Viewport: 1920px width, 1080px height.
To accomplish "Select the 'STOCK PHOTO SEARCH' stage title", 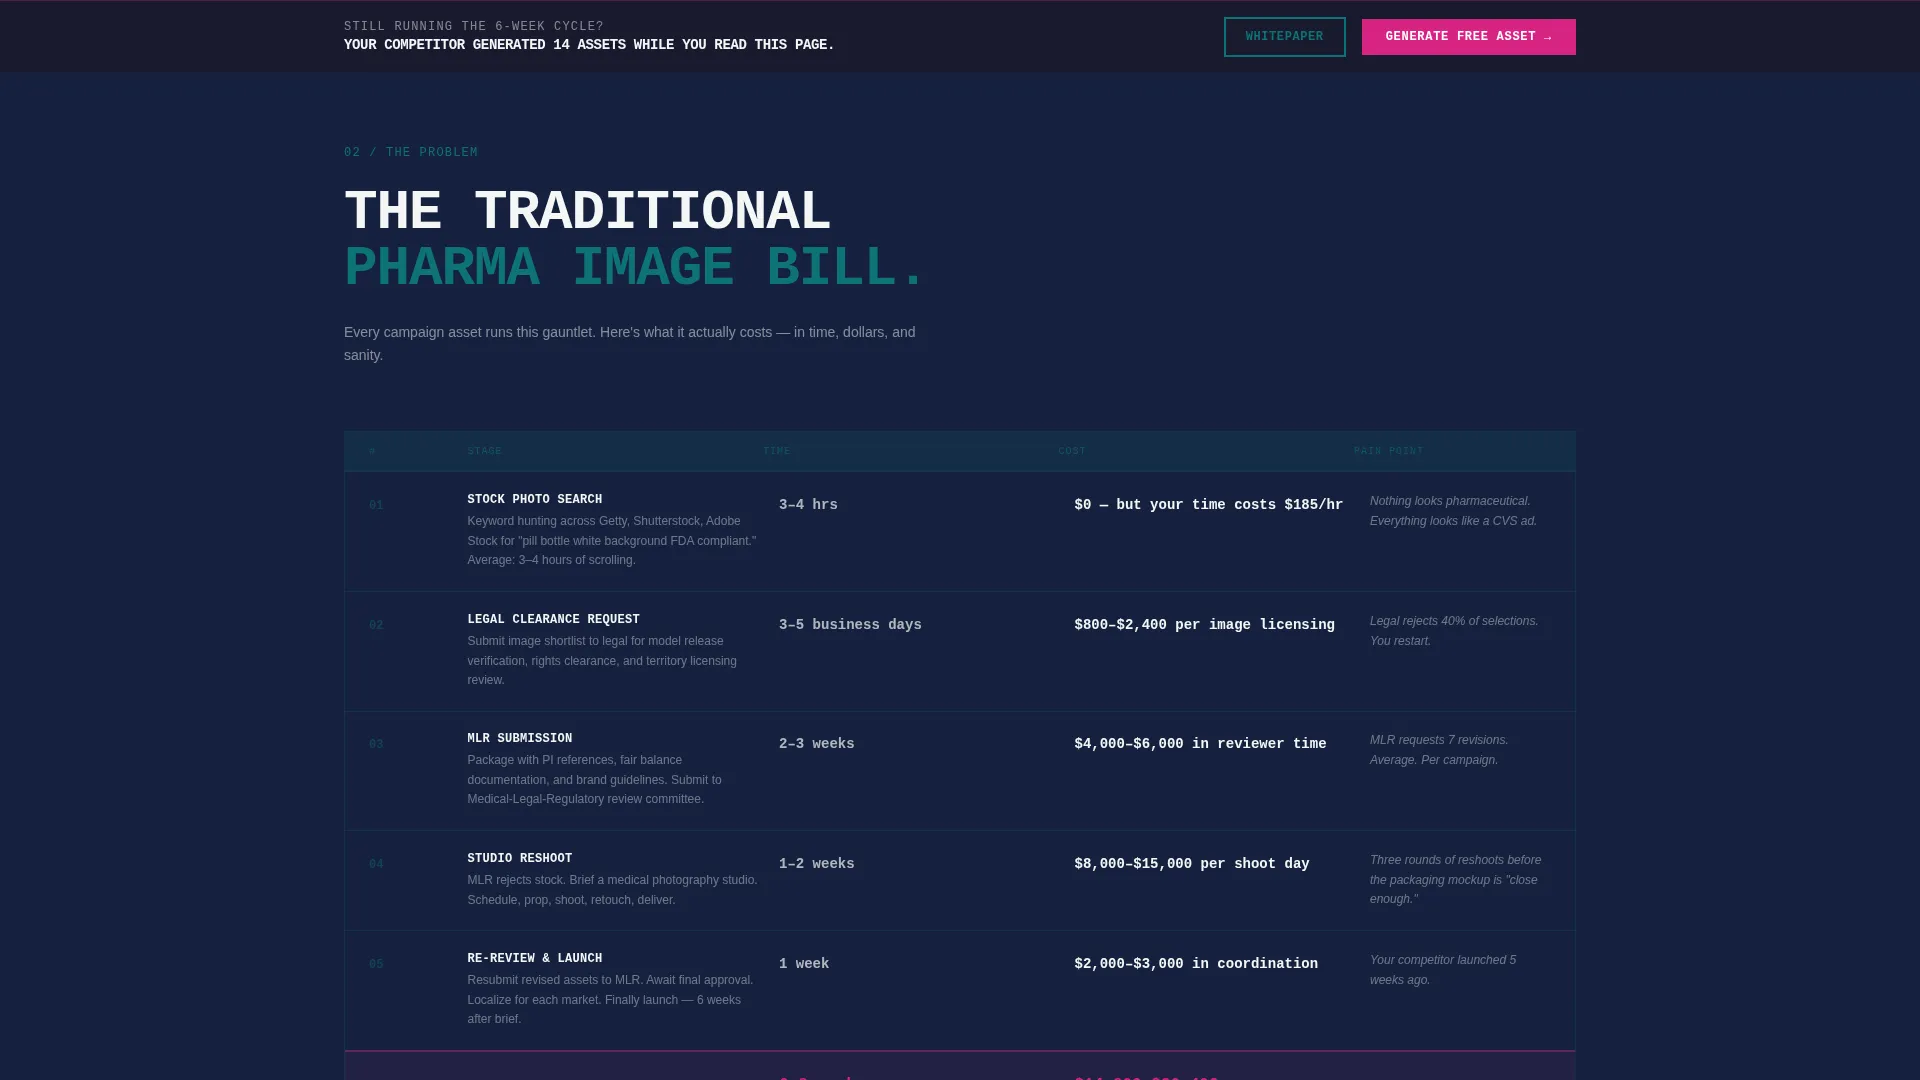I will pos(535,500).
